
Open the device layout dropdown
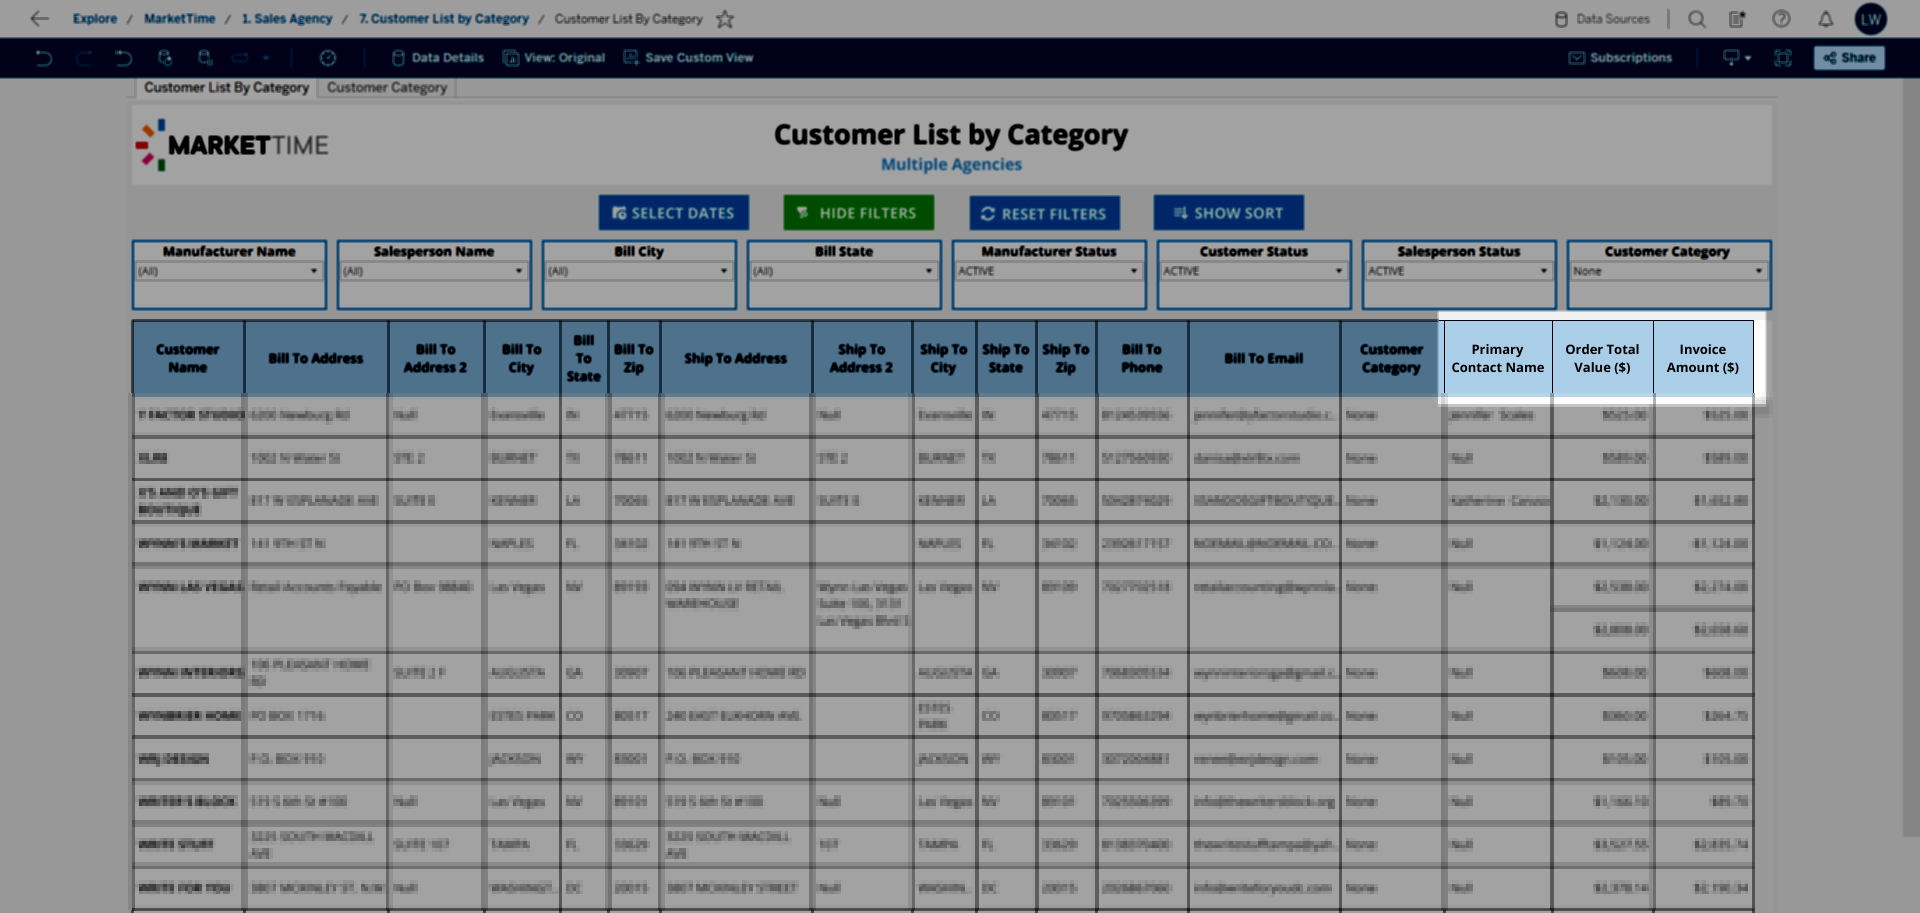(x=1736, y=58)
